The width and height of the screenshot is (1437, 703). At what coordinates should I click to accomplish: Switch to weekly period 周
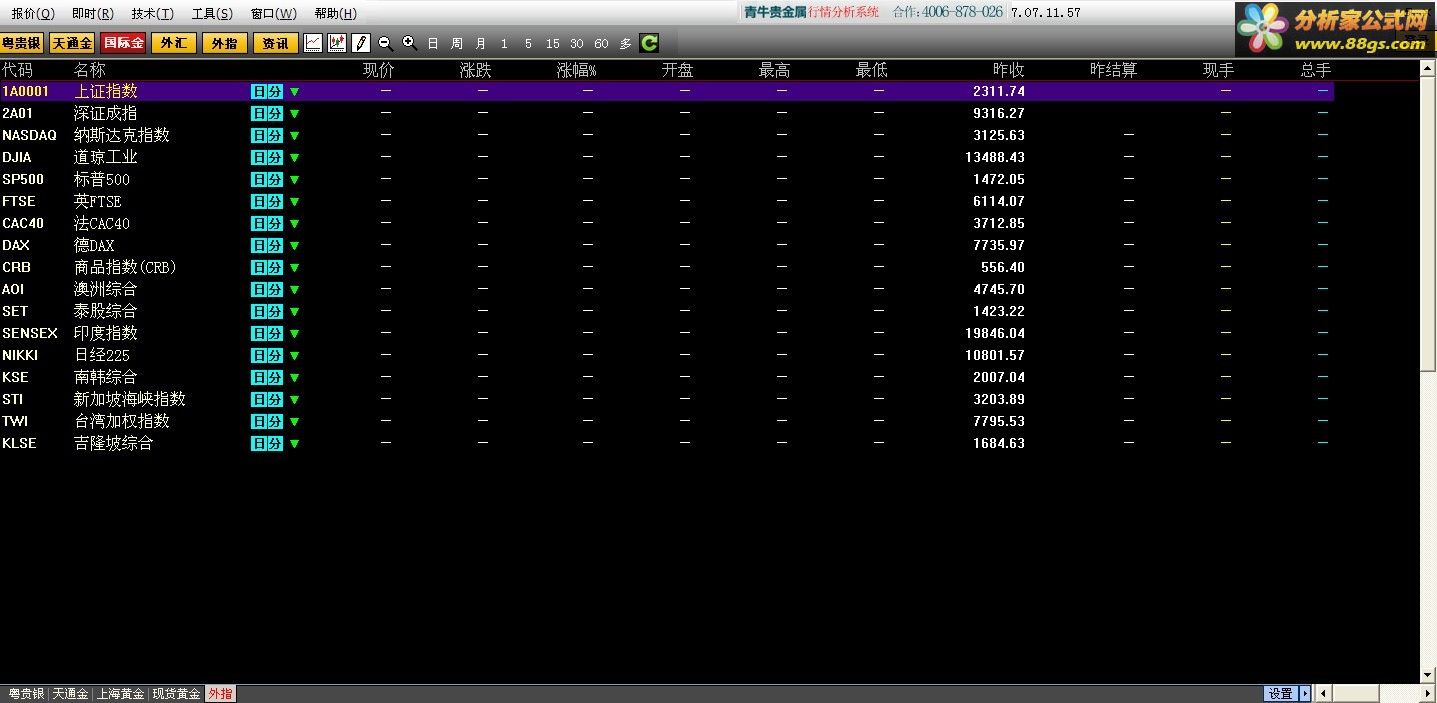457,44
